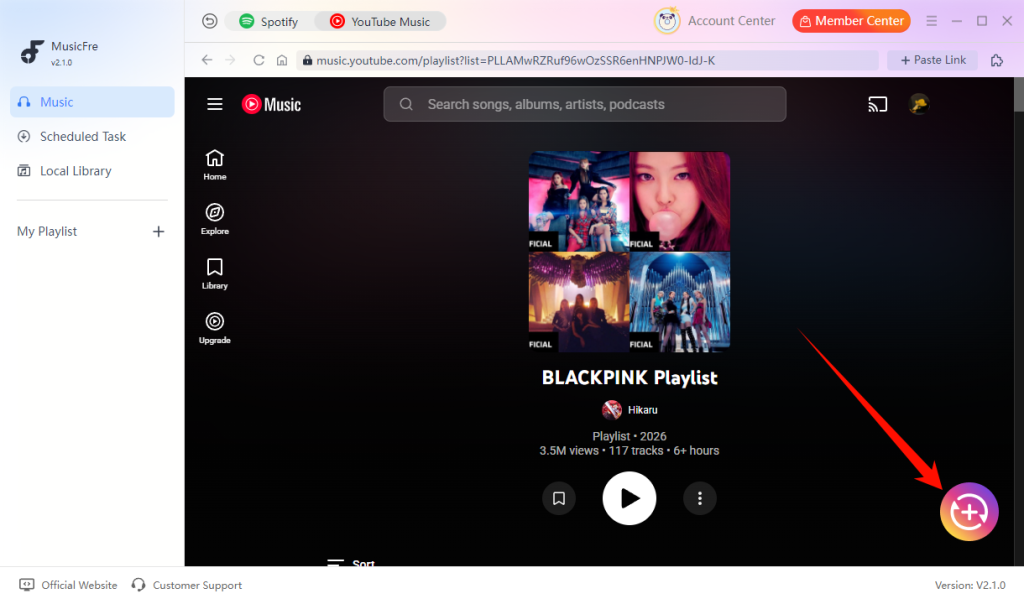Click the history/restore icon beside Spotify tab
Viewport: 1024px width, 604px height.
(210, 21)
